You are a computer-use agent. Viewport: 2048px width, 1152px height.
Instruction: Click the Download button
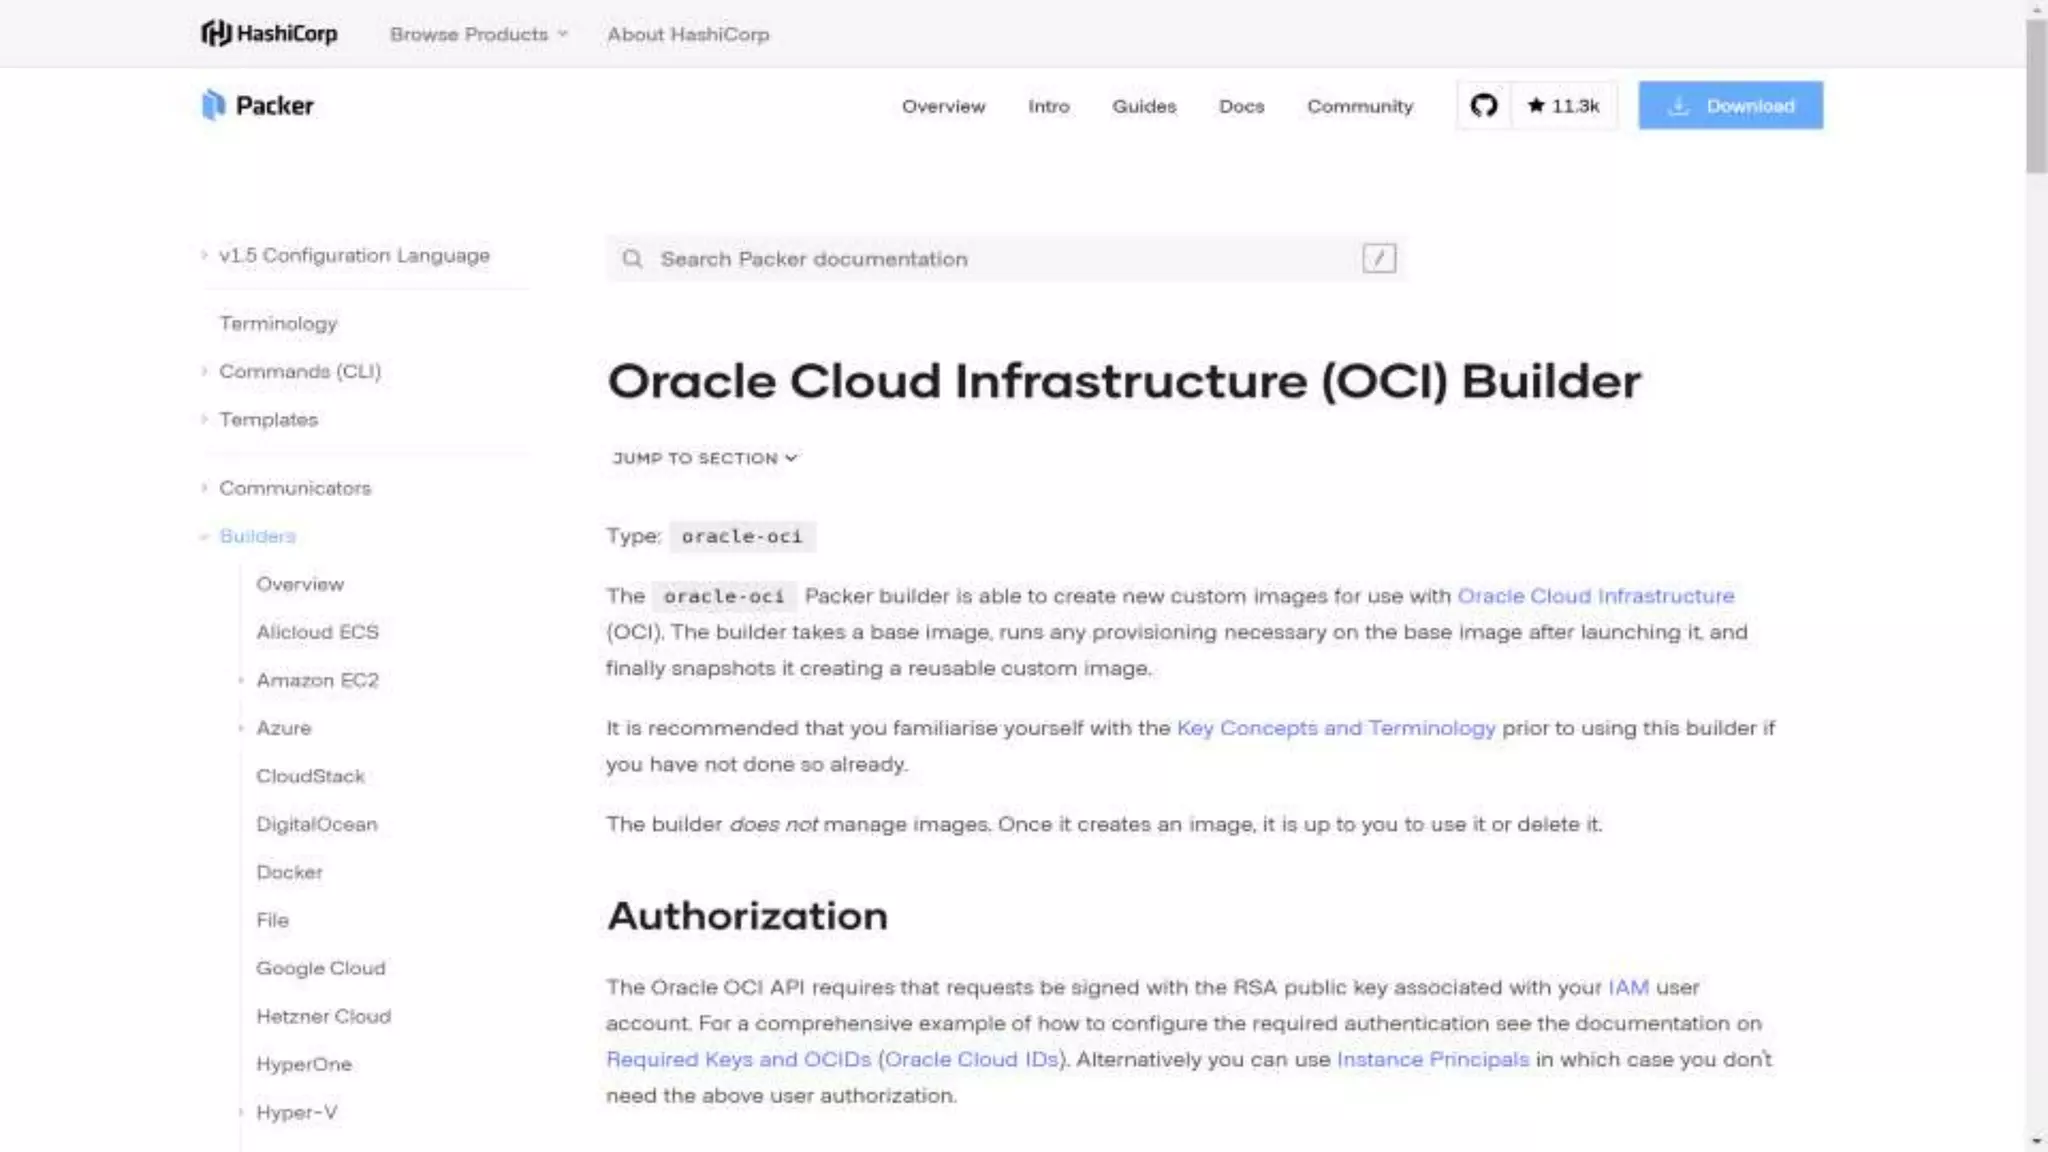[1730, 105]
